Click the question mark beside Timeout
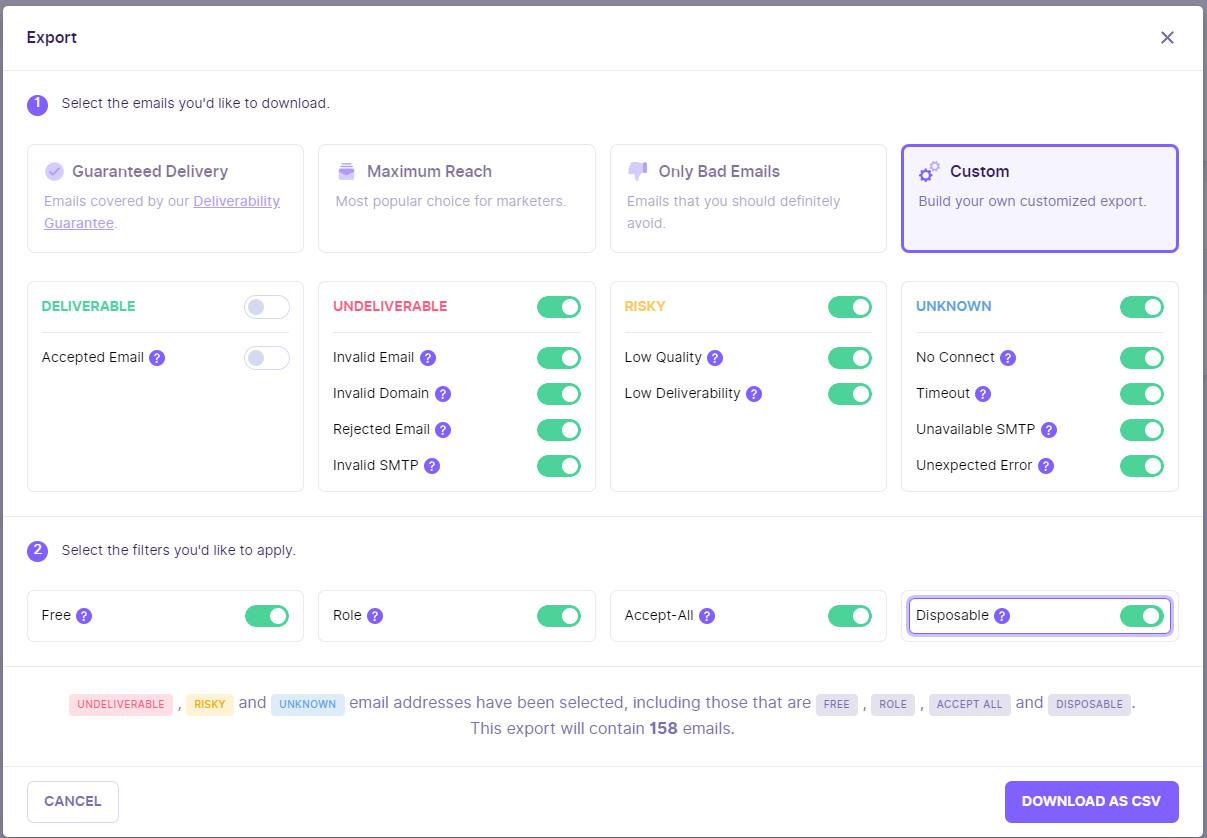The height and width of the screenshot is (838, 1207). point(983,394)
